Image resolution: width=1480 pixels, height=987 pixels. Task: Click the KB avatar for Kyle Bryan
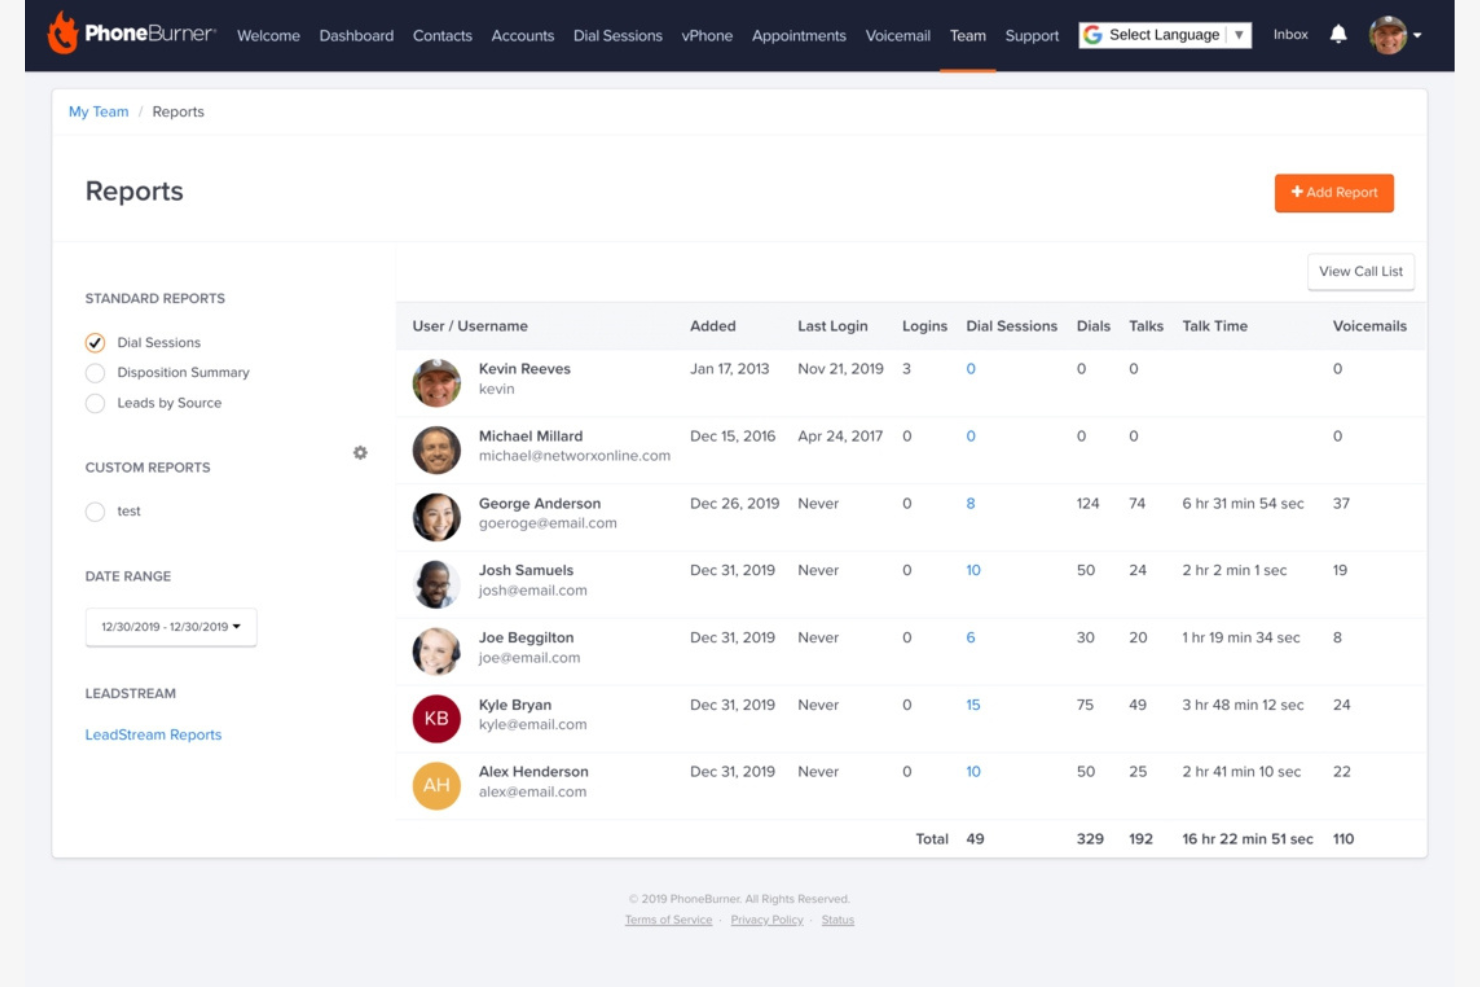tap(437, 718)
